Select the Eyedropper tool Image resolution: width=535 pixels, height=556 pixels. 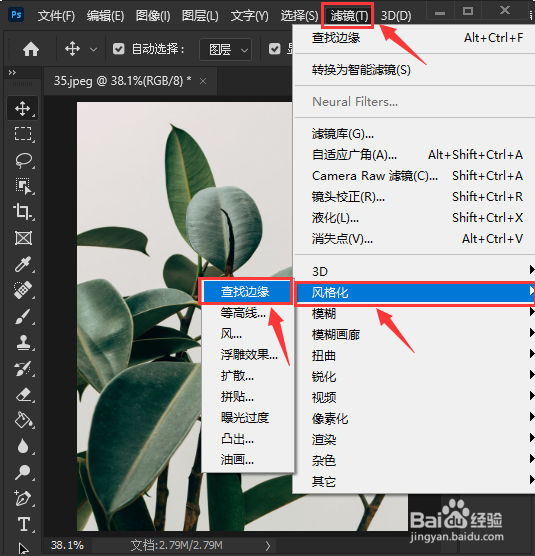23,264
